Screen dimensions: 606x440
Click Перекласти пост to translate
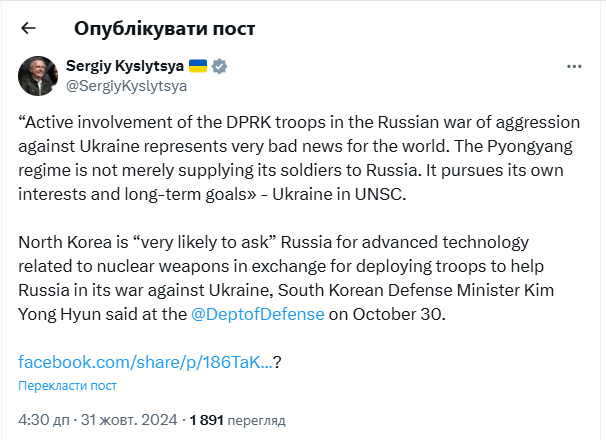click(x=67, y=386)
